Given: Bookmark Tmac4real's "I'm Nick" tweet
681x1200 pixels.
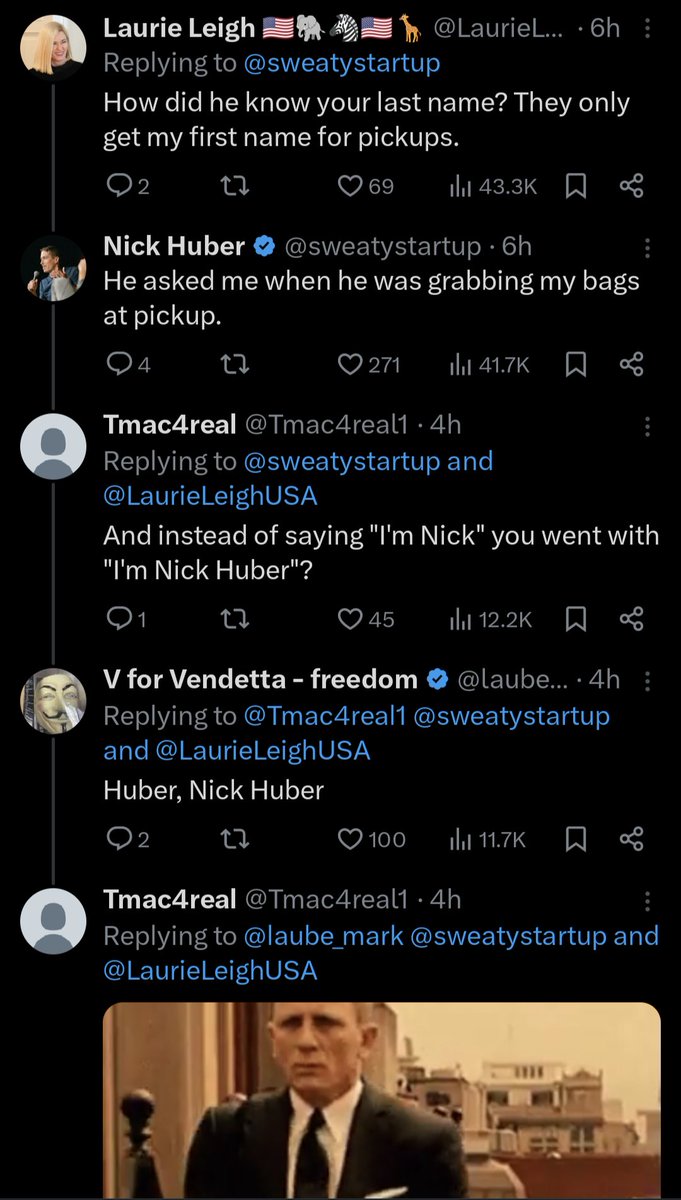Looking at the screenshot, I should click(x=576, y=619).
